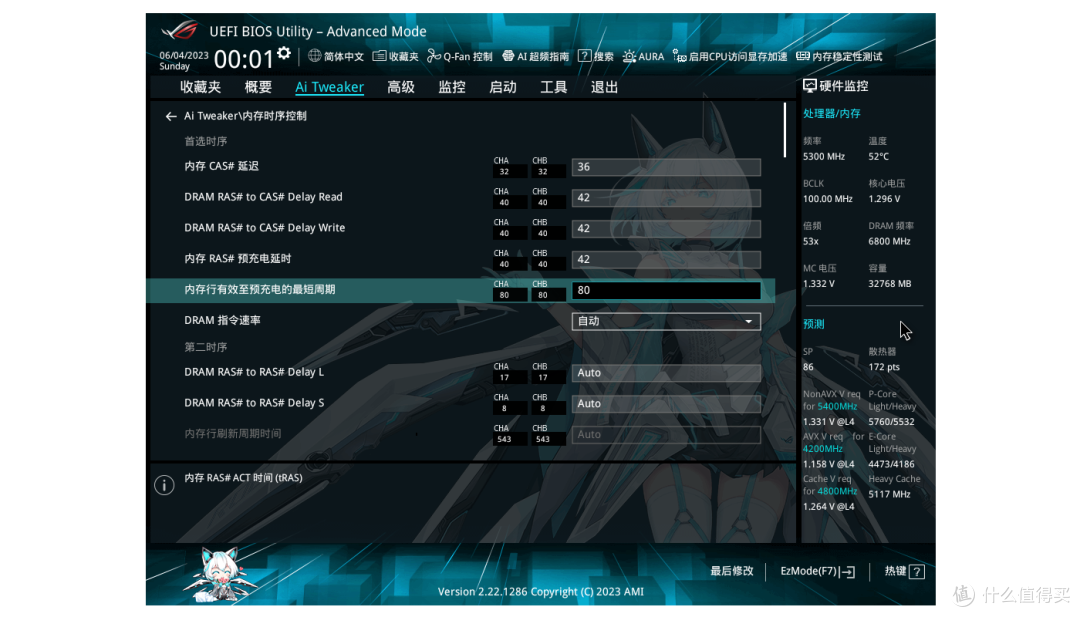Switch to EzMode(F7)
This screenshot has height=617, width=1080.
pos(817,571)
